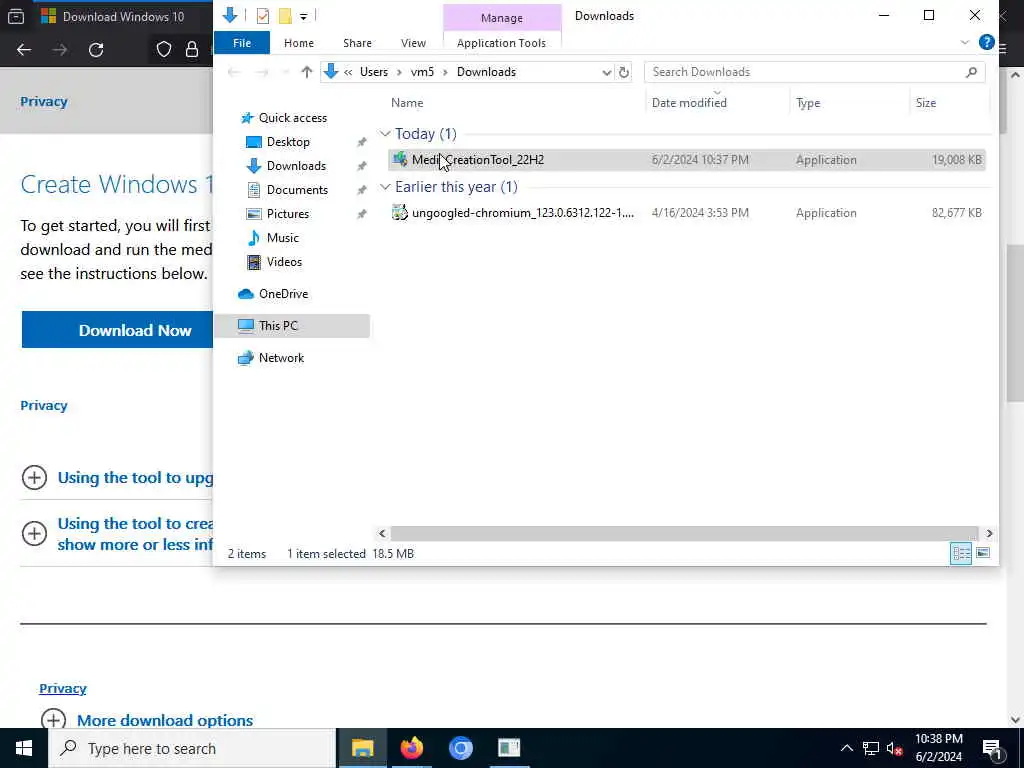Click the browser back arrow
The width and height of the screenshot is (1024, 768).
tap(24, 50)
